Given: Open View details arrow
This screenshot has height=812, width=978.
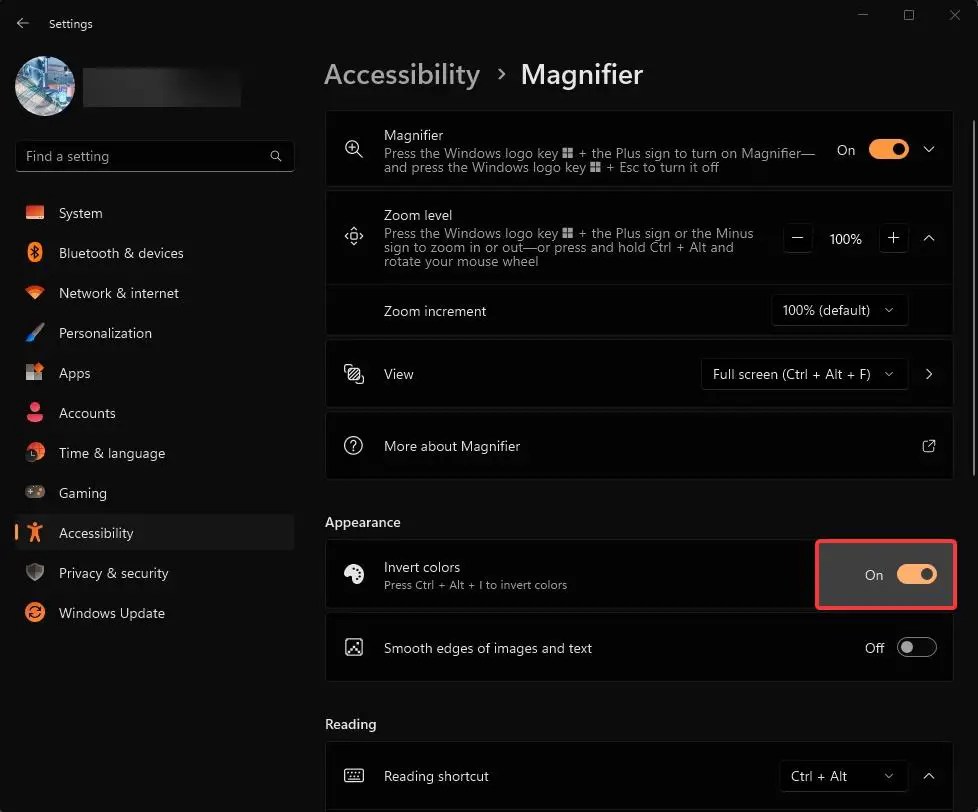Looking at the screenshot, I should click(929, 374).
